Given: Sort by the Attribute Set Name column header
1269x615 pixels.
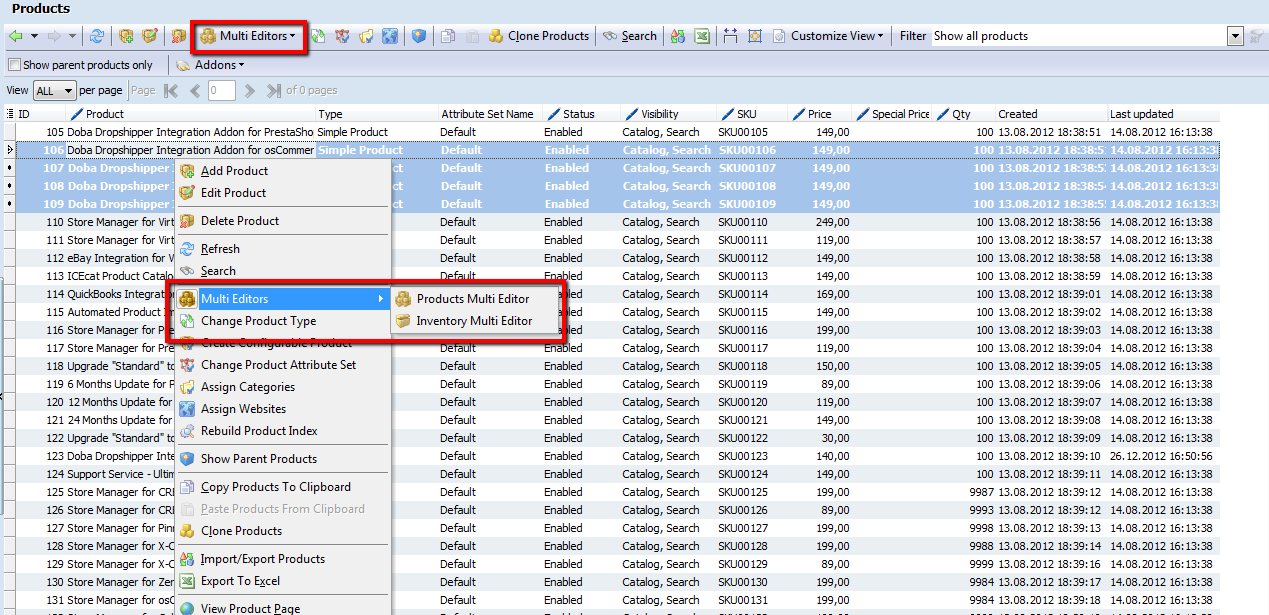Looking at the screenshot, I should pyautogui.click(x=490, y=114).
